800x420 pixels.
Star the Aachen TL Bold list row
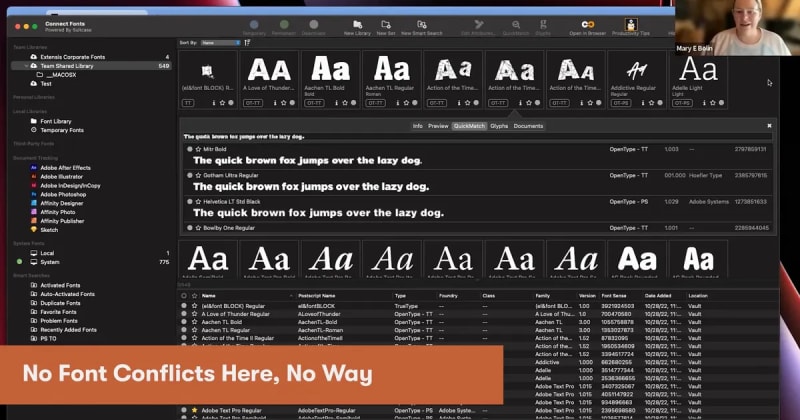[194, 323]
